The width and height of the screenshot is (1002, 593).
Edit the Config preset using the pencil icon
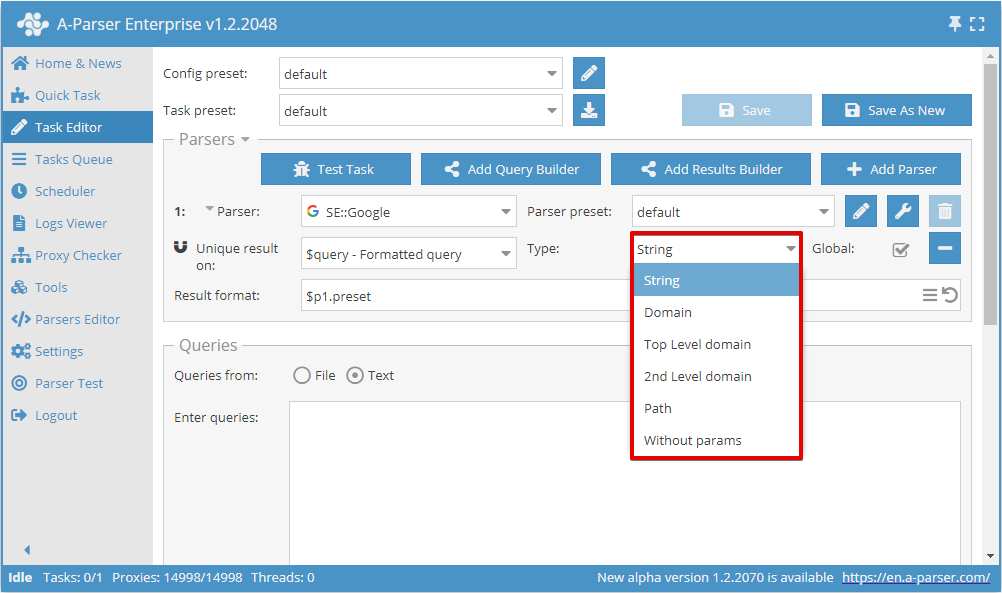tap(588, 73)
